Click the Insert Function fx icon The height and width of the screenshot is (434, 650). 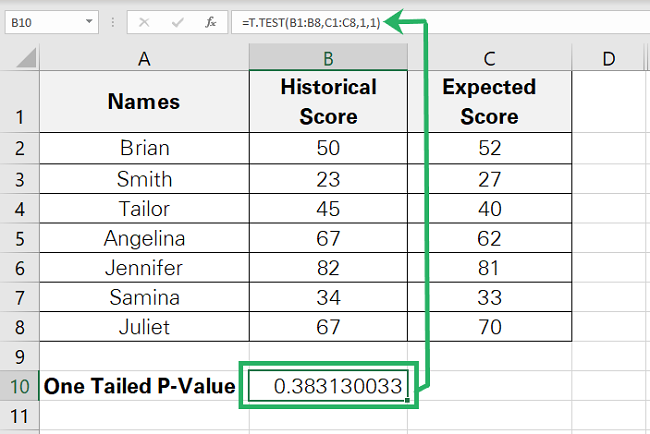click(211, 21)
